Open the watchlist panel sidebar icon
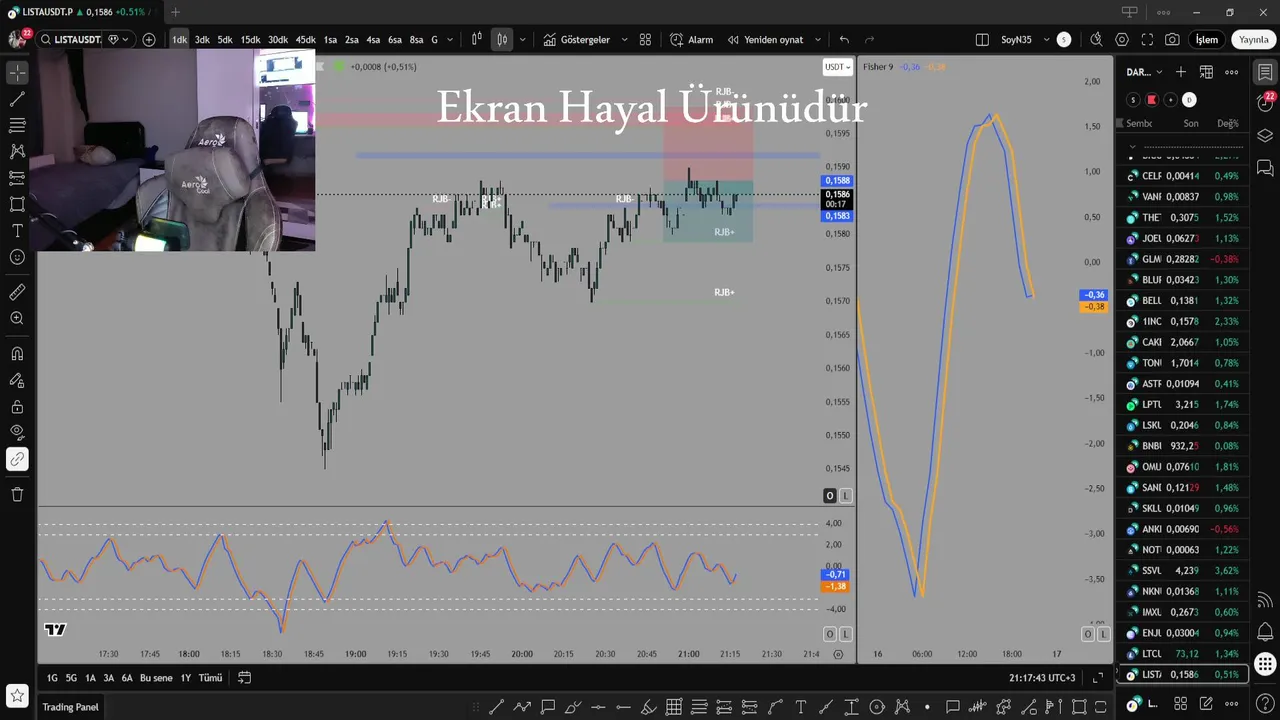This screenshot has height=720, width=1280. tap(1265, 72)
